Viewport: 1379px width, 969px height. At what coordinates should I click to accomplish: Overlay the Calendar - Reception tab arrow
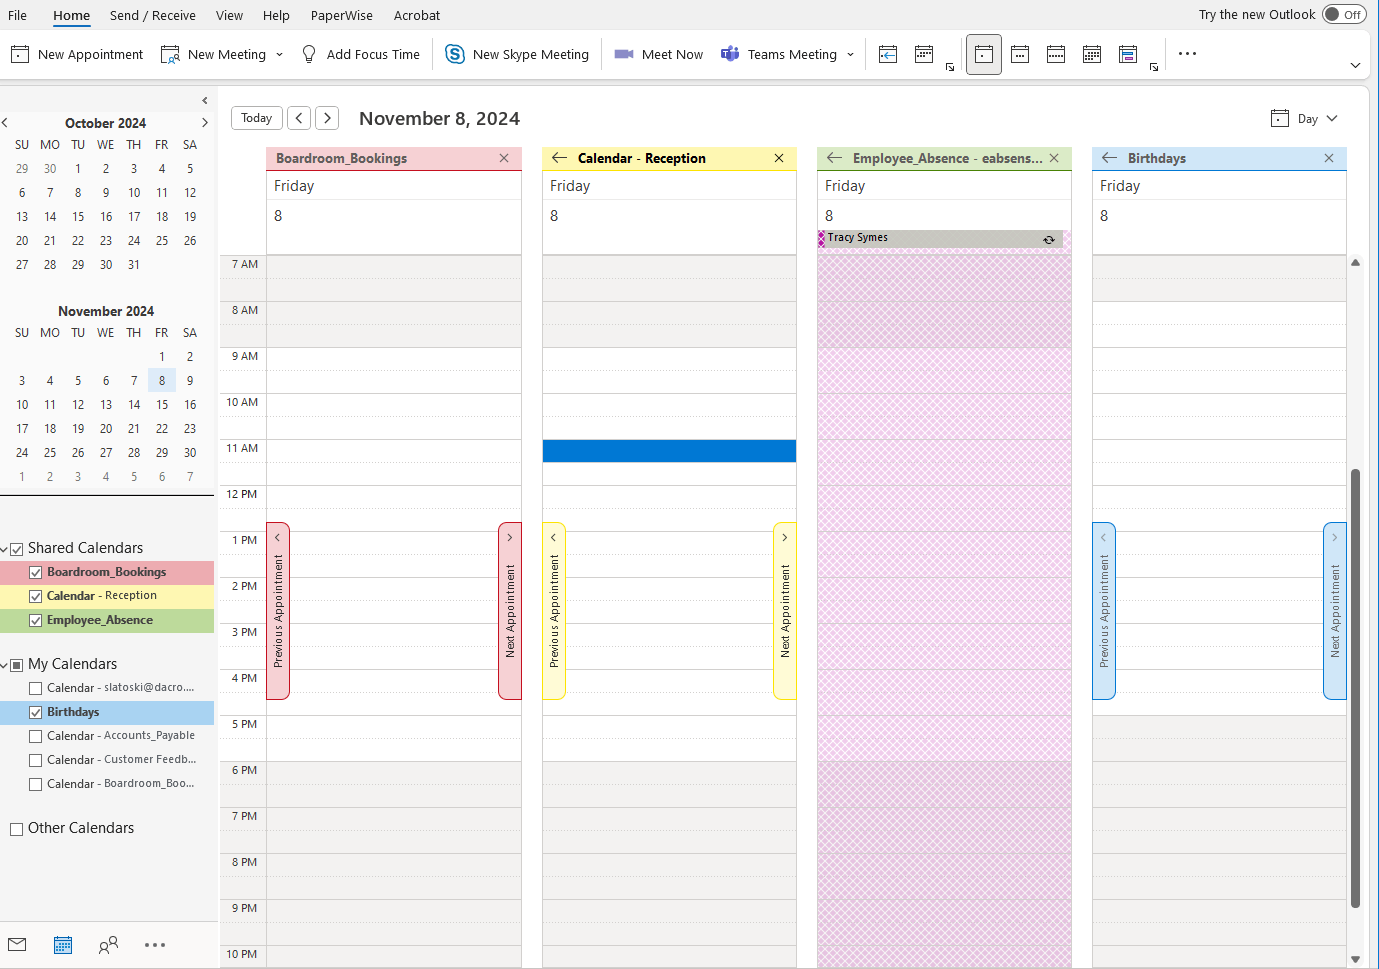(x=559, y=158)
